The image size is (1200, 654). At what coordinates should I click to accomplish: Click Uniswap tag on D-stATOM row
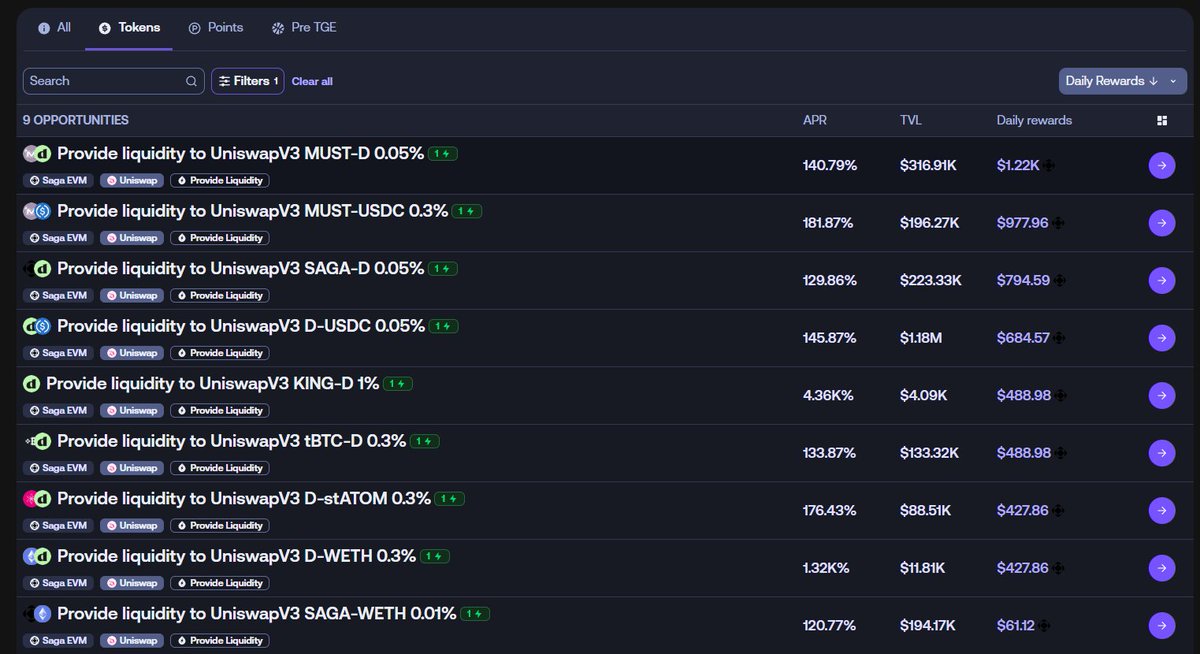point(132,526)
